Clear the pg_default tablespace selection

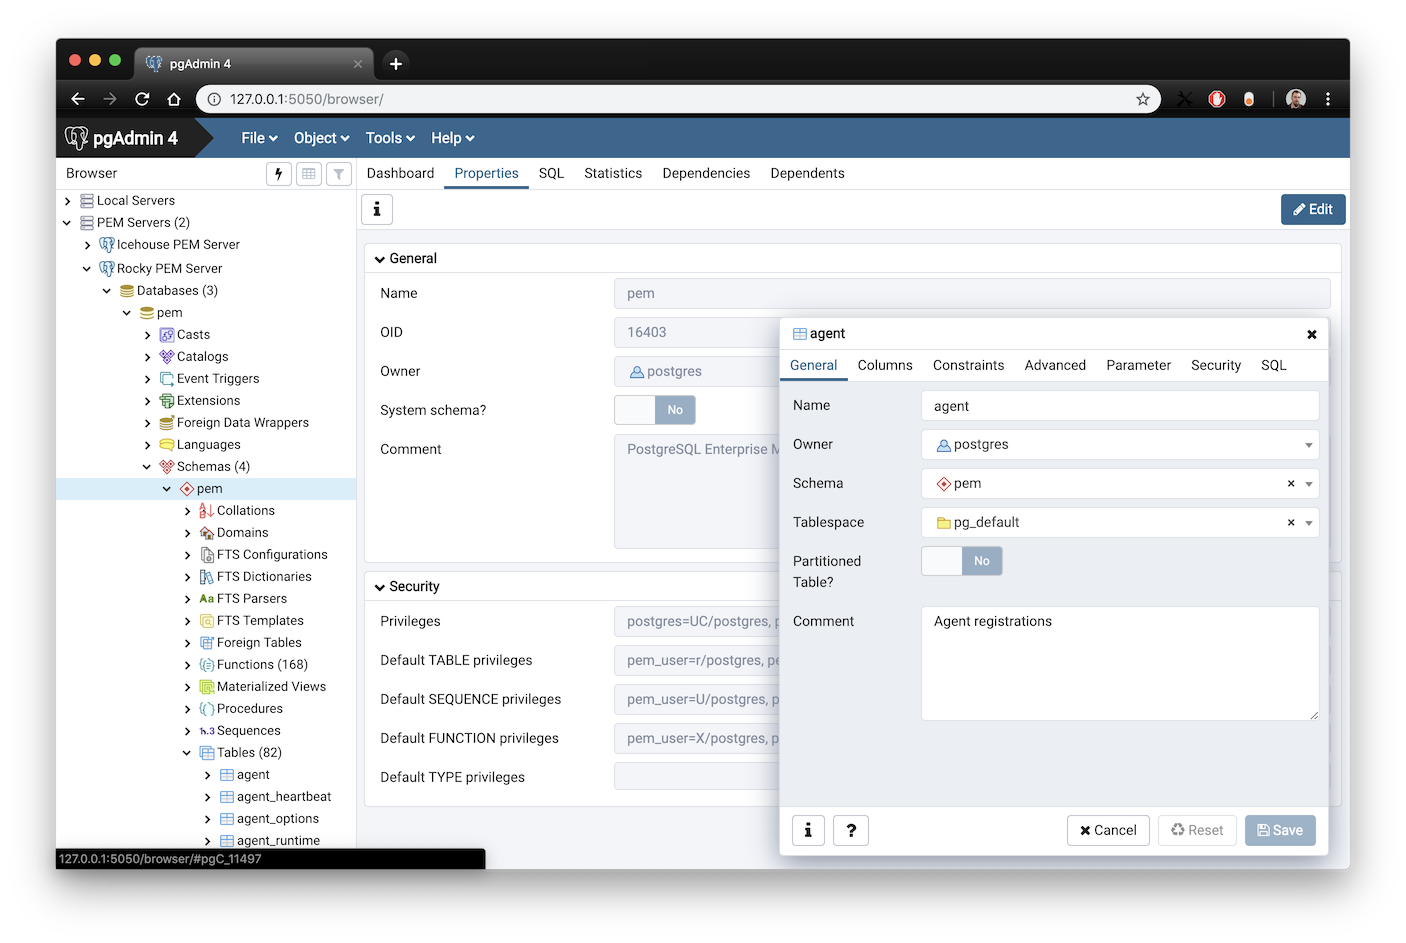click(1291, 523)
